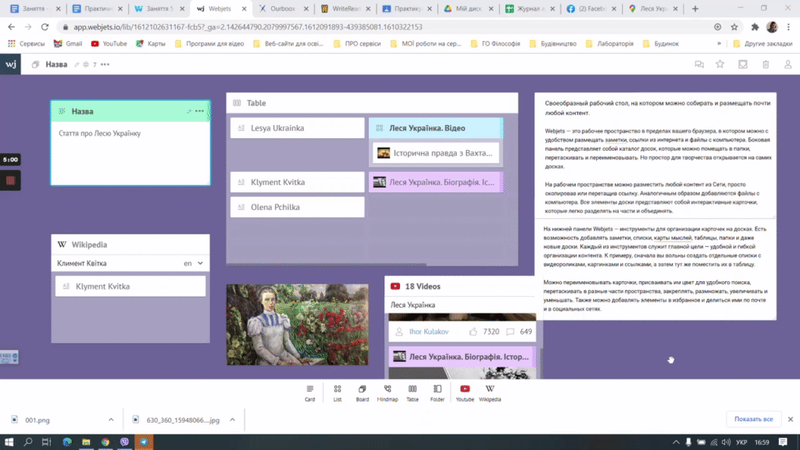Image resolution: width=800 pixels, height=450 pixels.
Task: Add a Youtube widget from toolbar
Action: tap(465, 392)
